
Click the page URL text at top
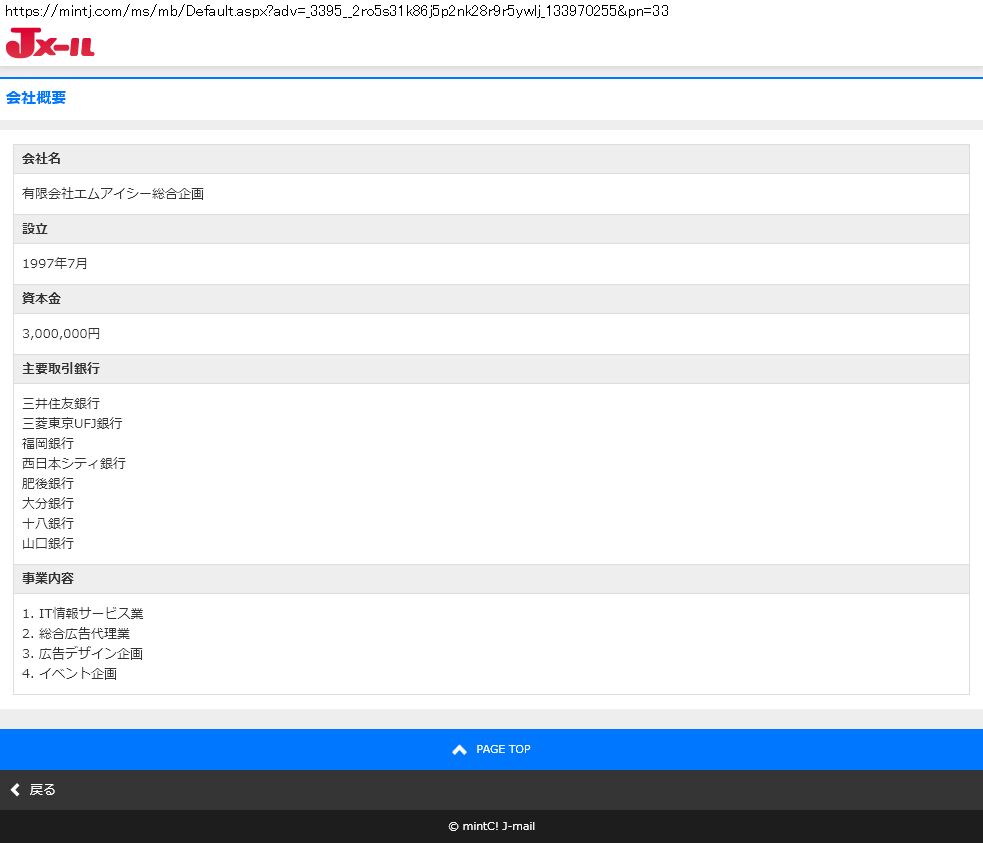(336, 11)
